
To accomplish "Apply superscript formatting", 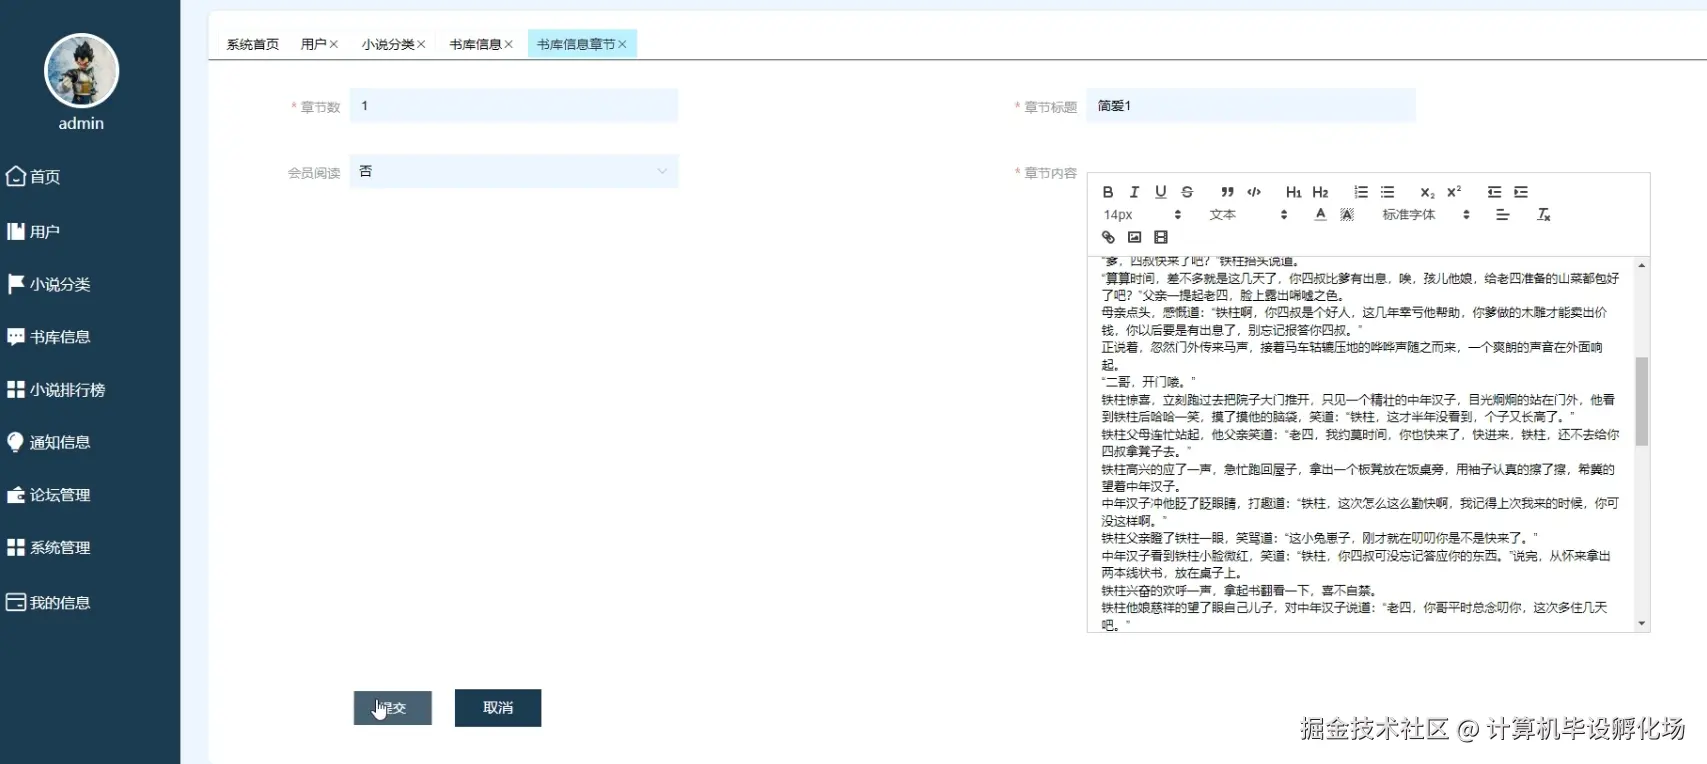I will pyautogui.click(x=1454, y=192).
